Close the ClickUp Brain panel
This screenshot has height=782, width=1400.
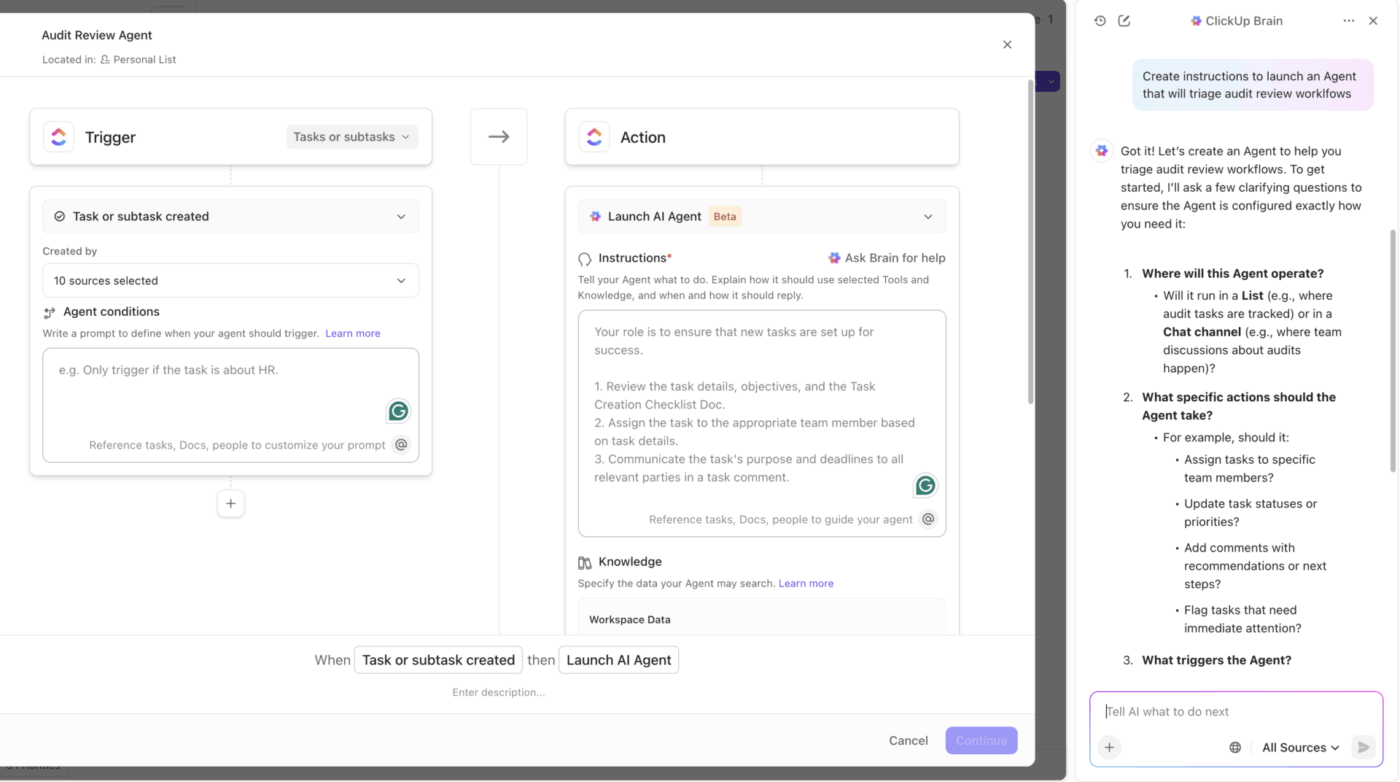pyautogui.click(x=1373, y=21)
